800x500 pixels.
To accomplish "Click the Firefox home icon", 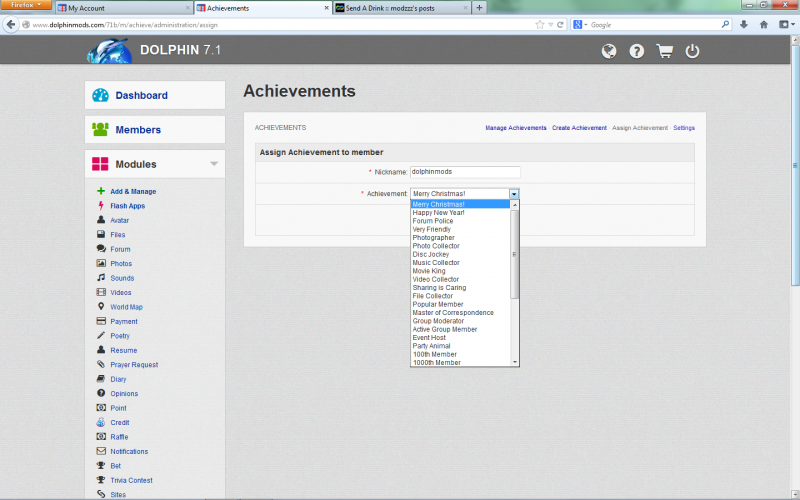I will point(764,24).
